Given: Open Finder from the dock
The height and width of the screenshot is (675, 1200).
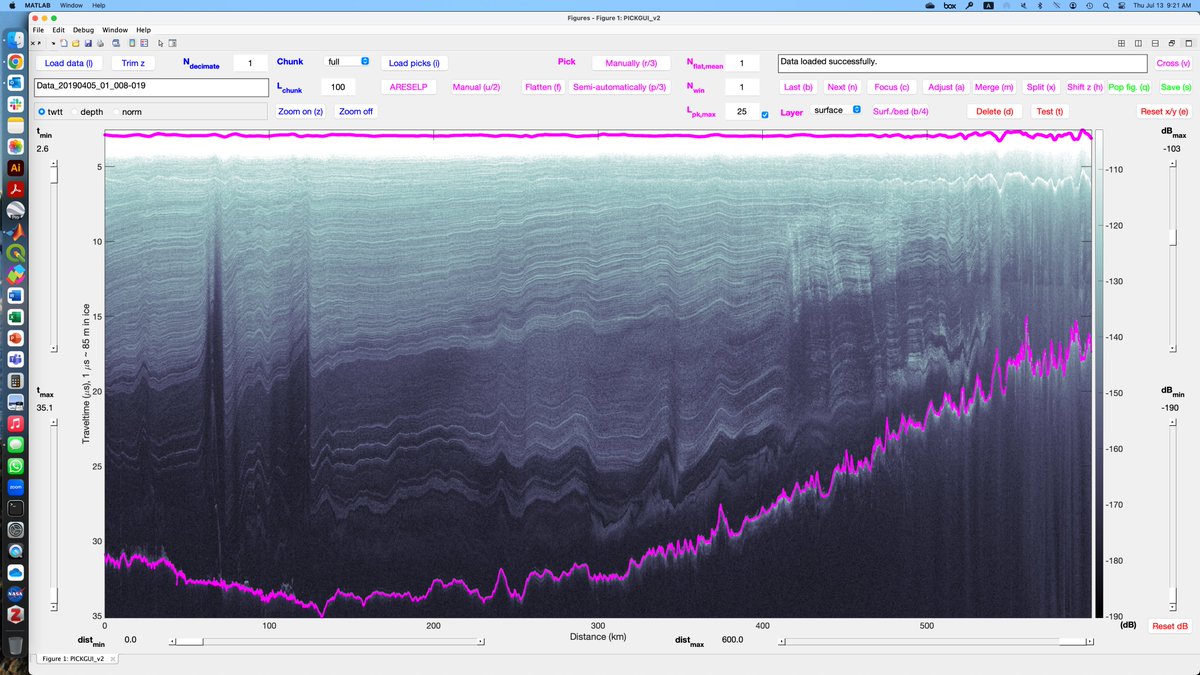Looking at the screenshot, I should 16,41.
